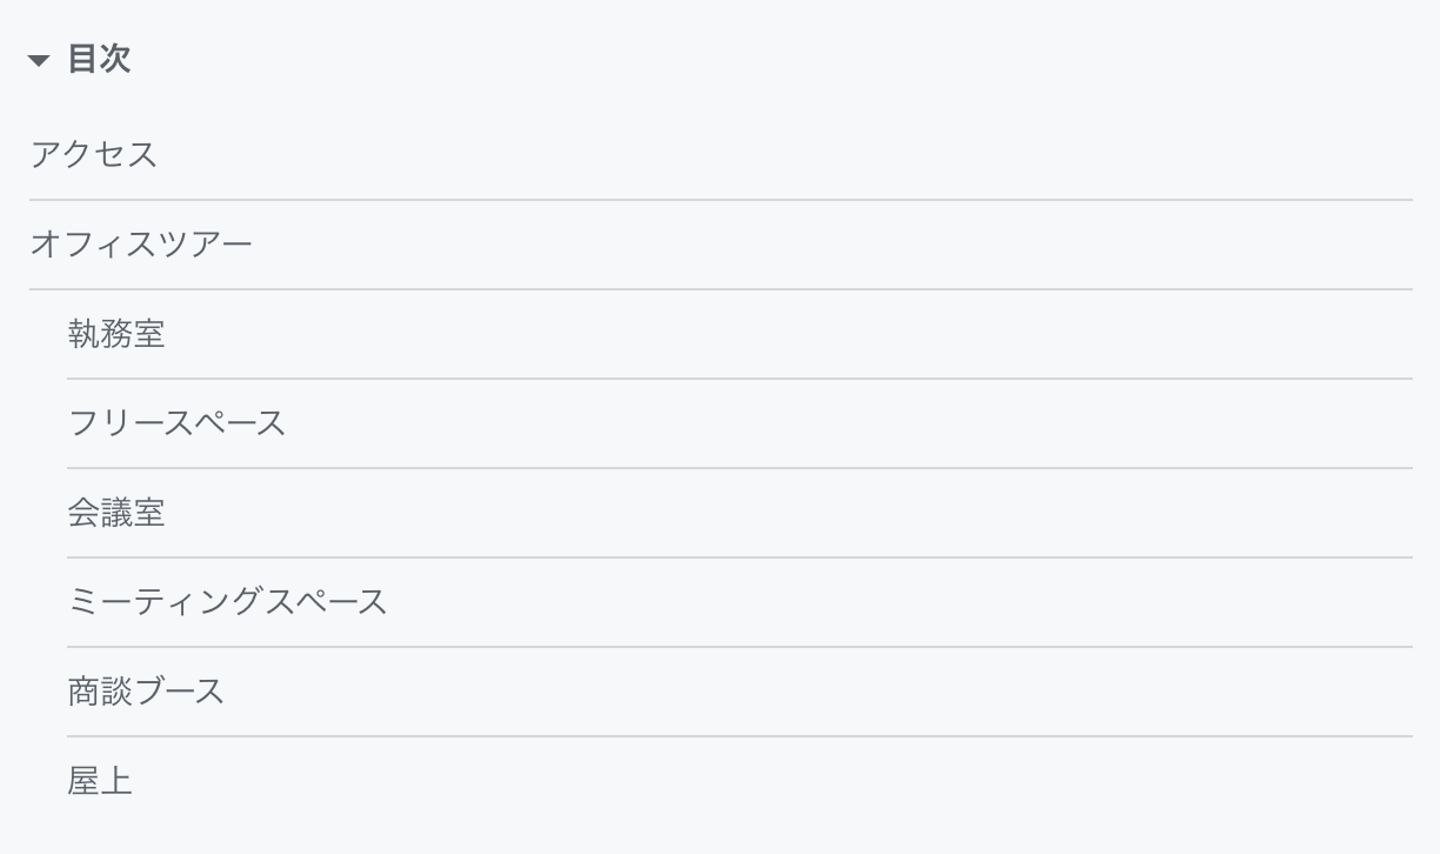Open ミーティングスペース link
This screenshot has height=854, width=1440.
click(x=227, y=602)
